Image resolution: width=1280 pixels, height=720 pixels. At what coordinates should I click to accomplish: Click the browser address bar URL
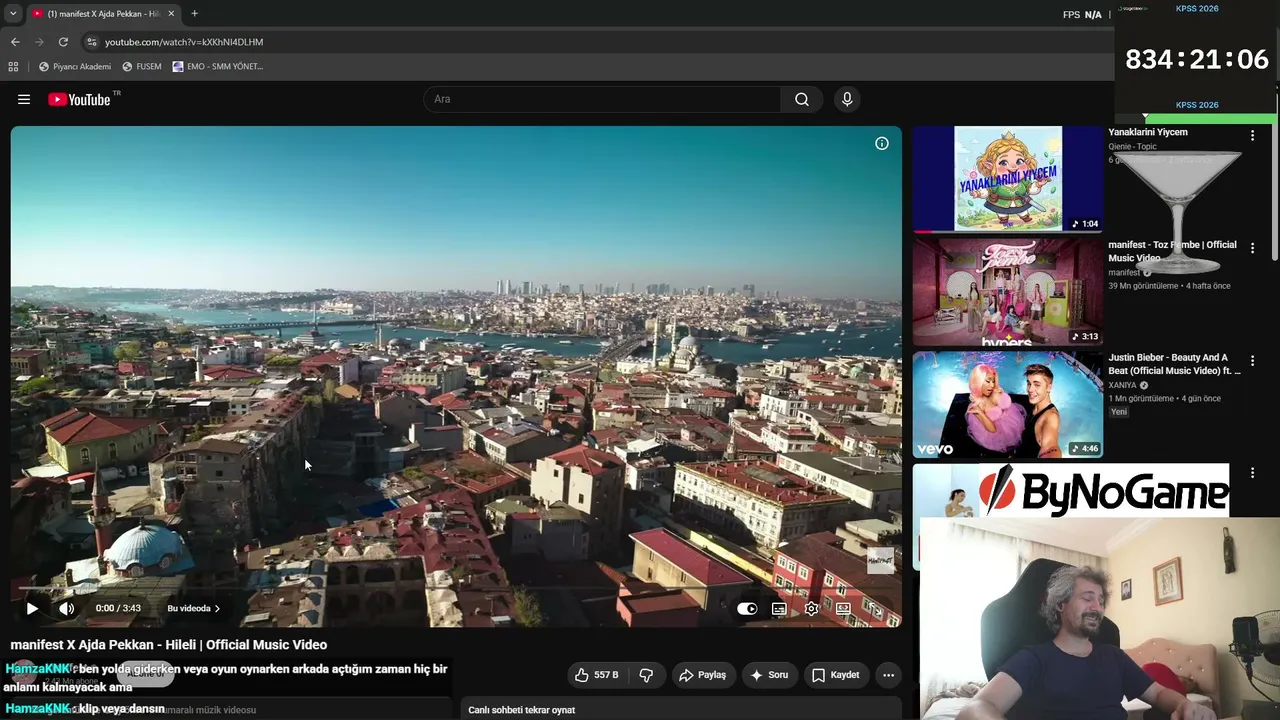(184, 42)
